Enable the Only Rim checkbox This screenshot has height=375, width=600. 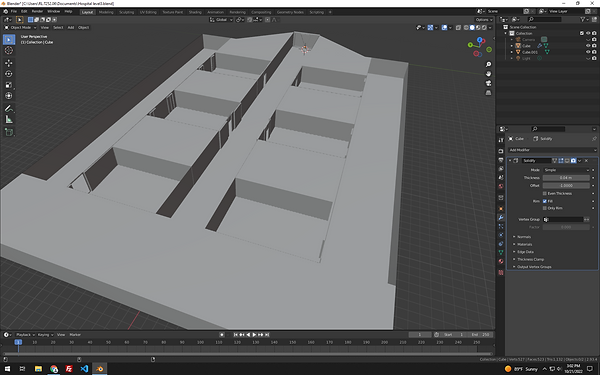545,208
